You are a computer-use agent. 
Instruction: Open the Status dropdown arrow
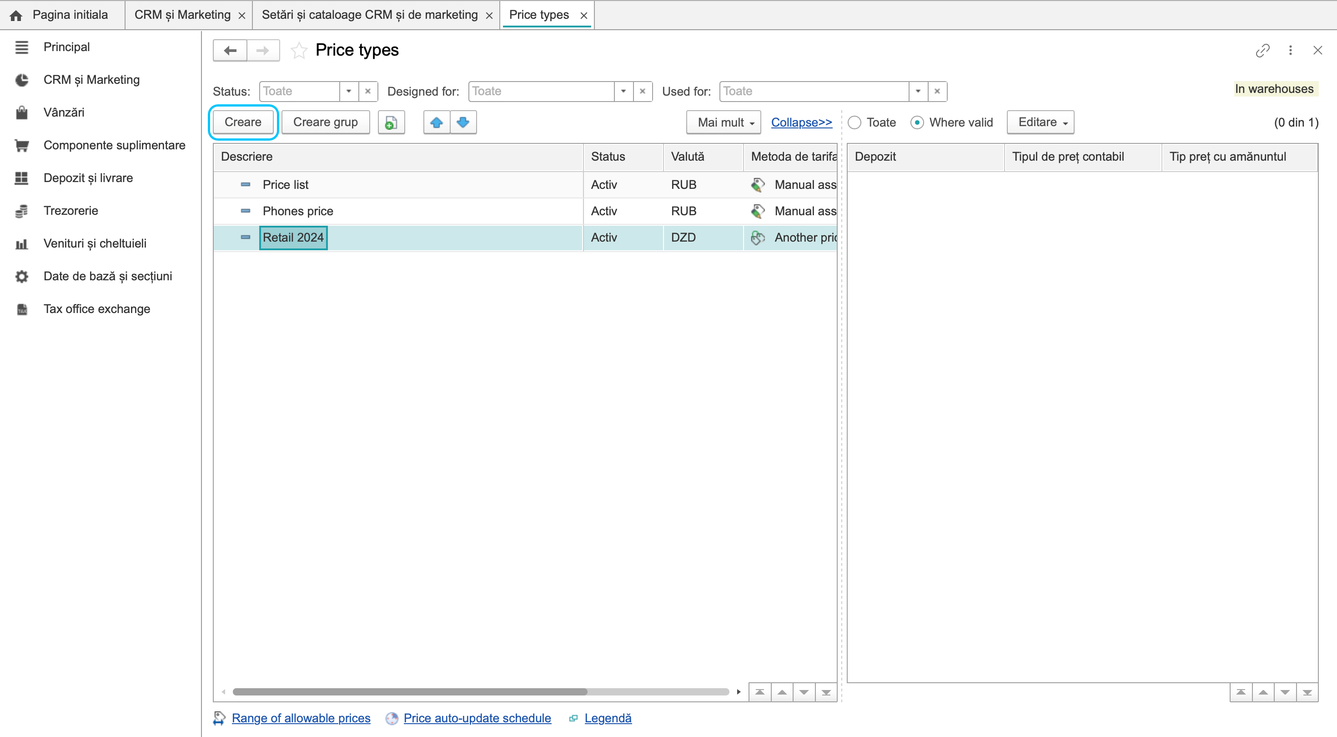(x=349, y=91)
